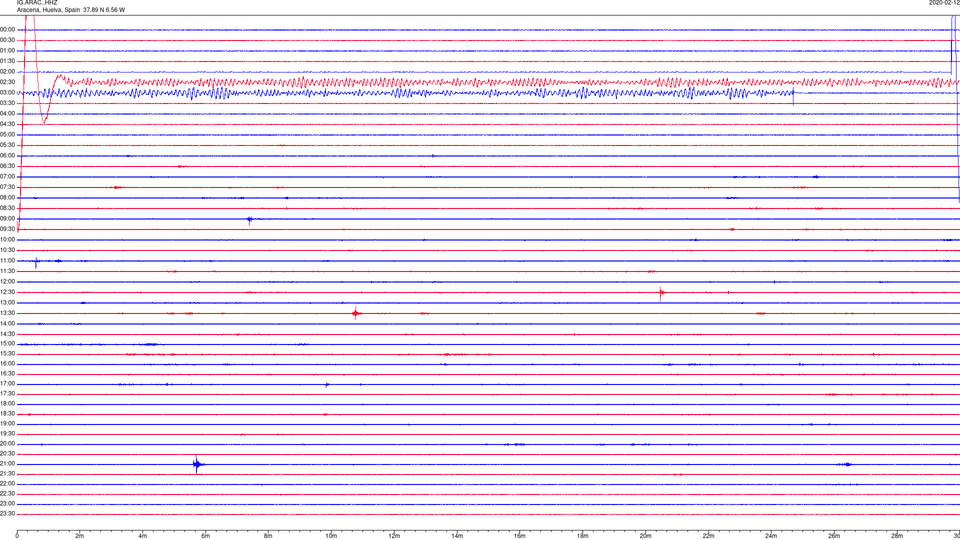Image resolution: width=960 pixels, height=540 pixels.
Task: Select the 12m axis tick label
Action: 394,536
